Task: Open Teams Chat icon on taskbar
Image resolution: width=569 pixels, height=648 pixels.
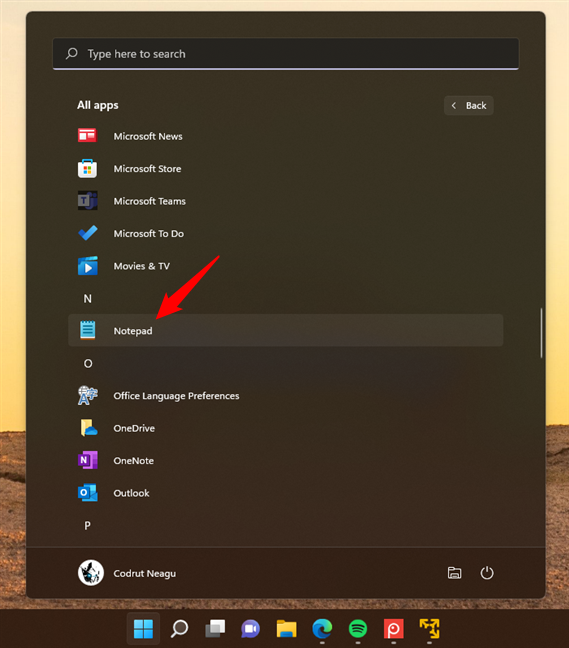Action: click(250, 629)
